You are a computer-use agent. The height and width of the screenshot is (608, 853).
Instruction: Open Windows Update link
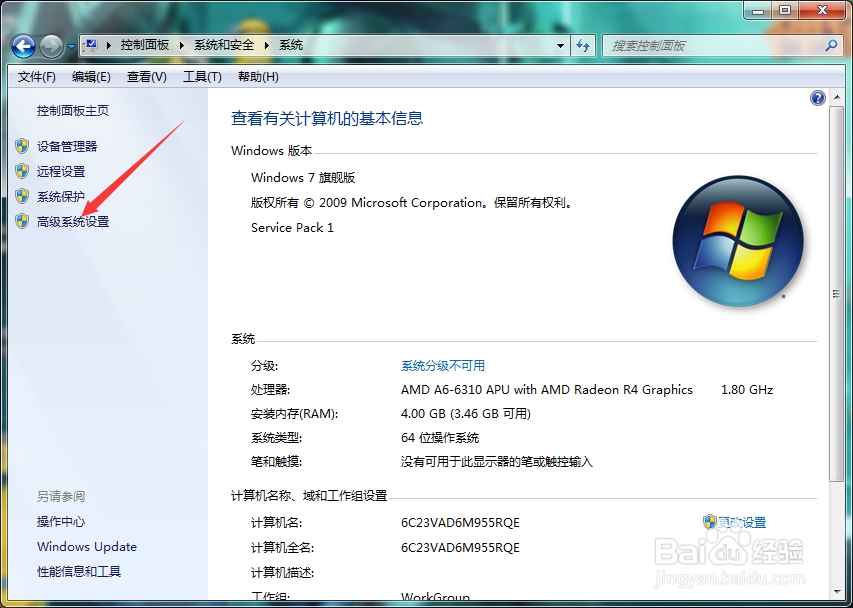tap(87, 547)
